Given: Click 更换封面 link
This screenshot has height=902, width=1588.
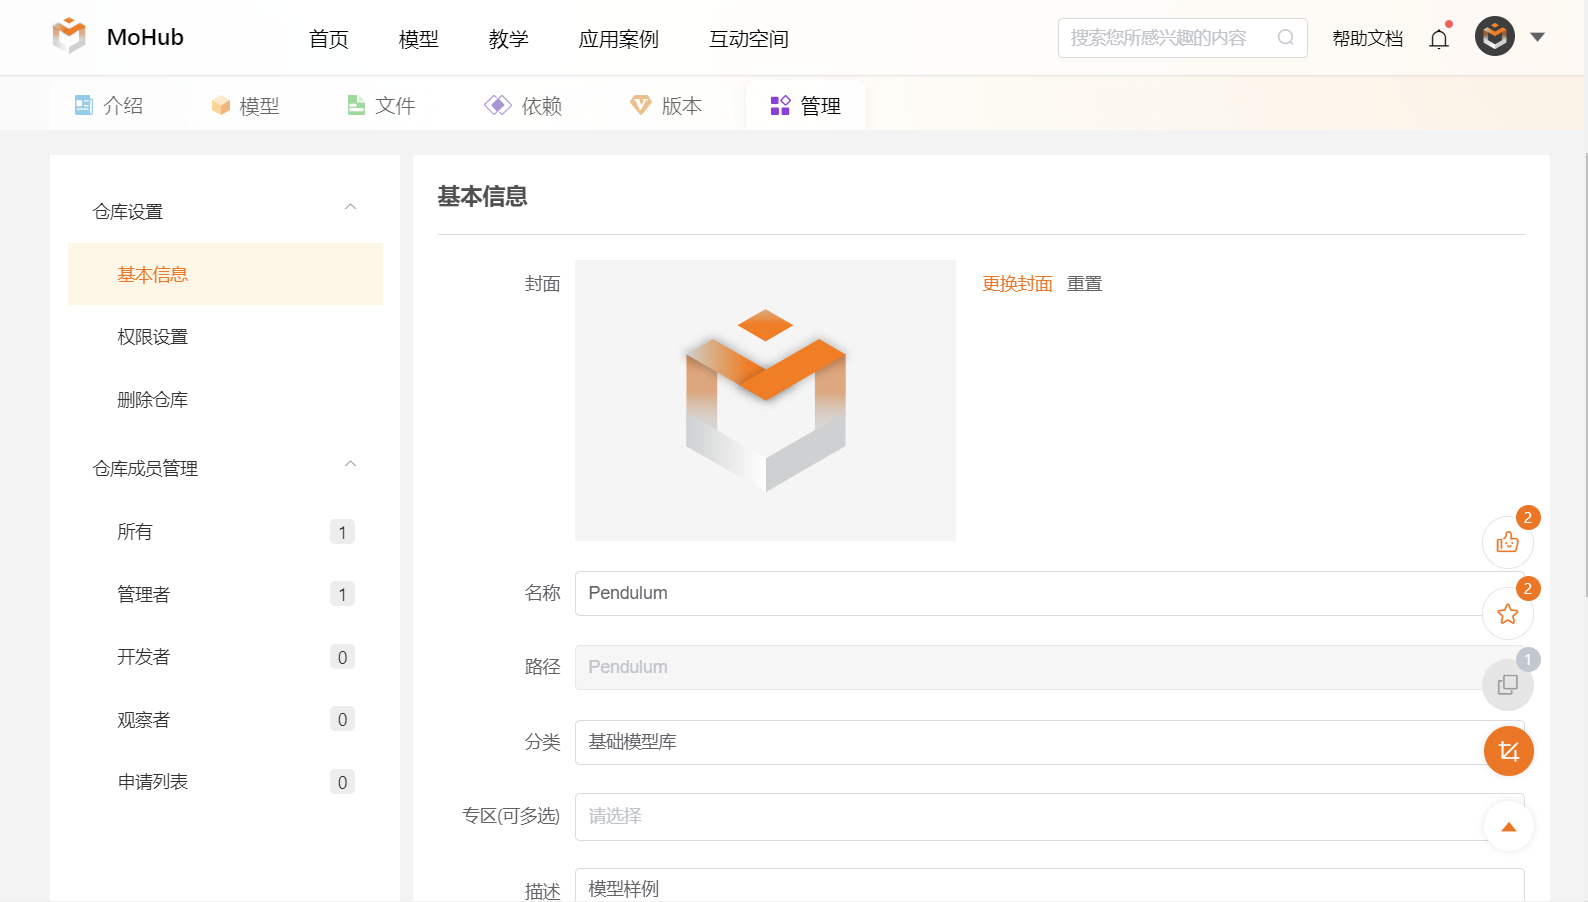Looking at the screenshot, I should 1017,284.
